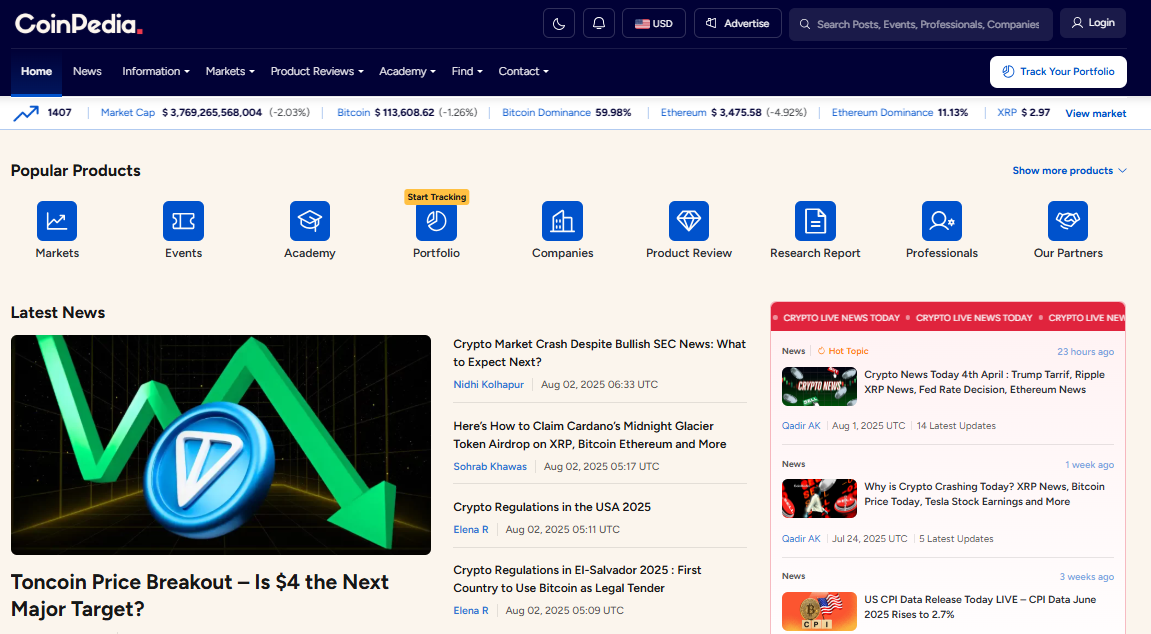
Task: Open the Contact menu
Action: point(523,71)
